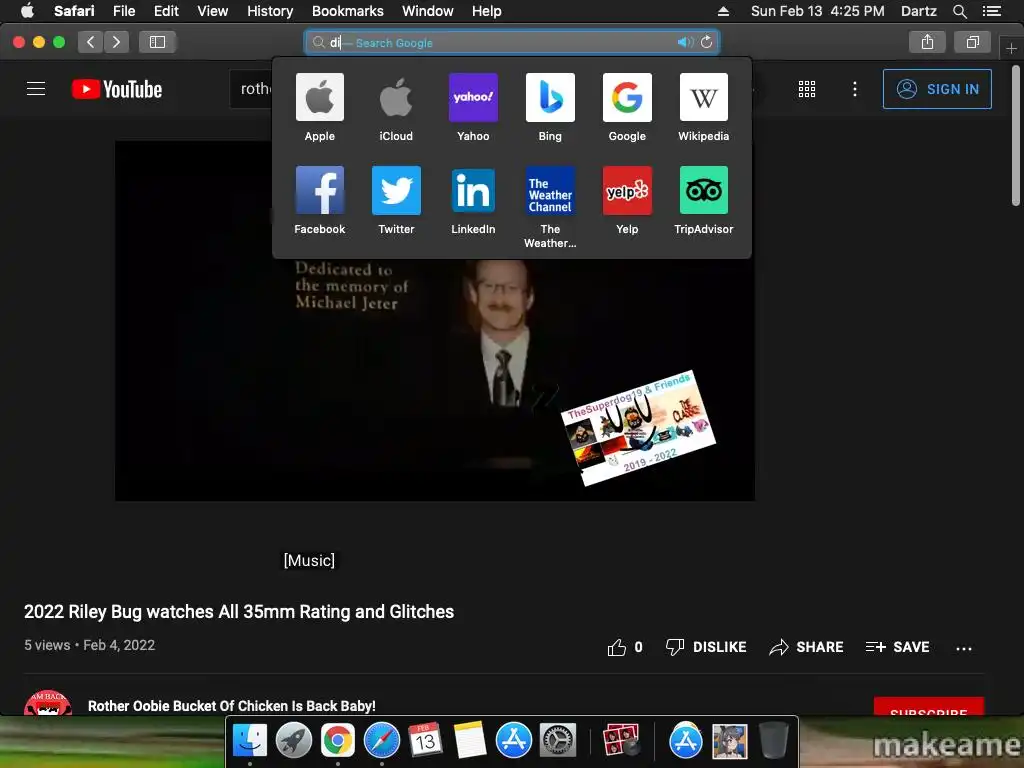This screenshot has width=1024, height=768.
Task: Open the Bookmarks menu
Action: coord(347,11)
